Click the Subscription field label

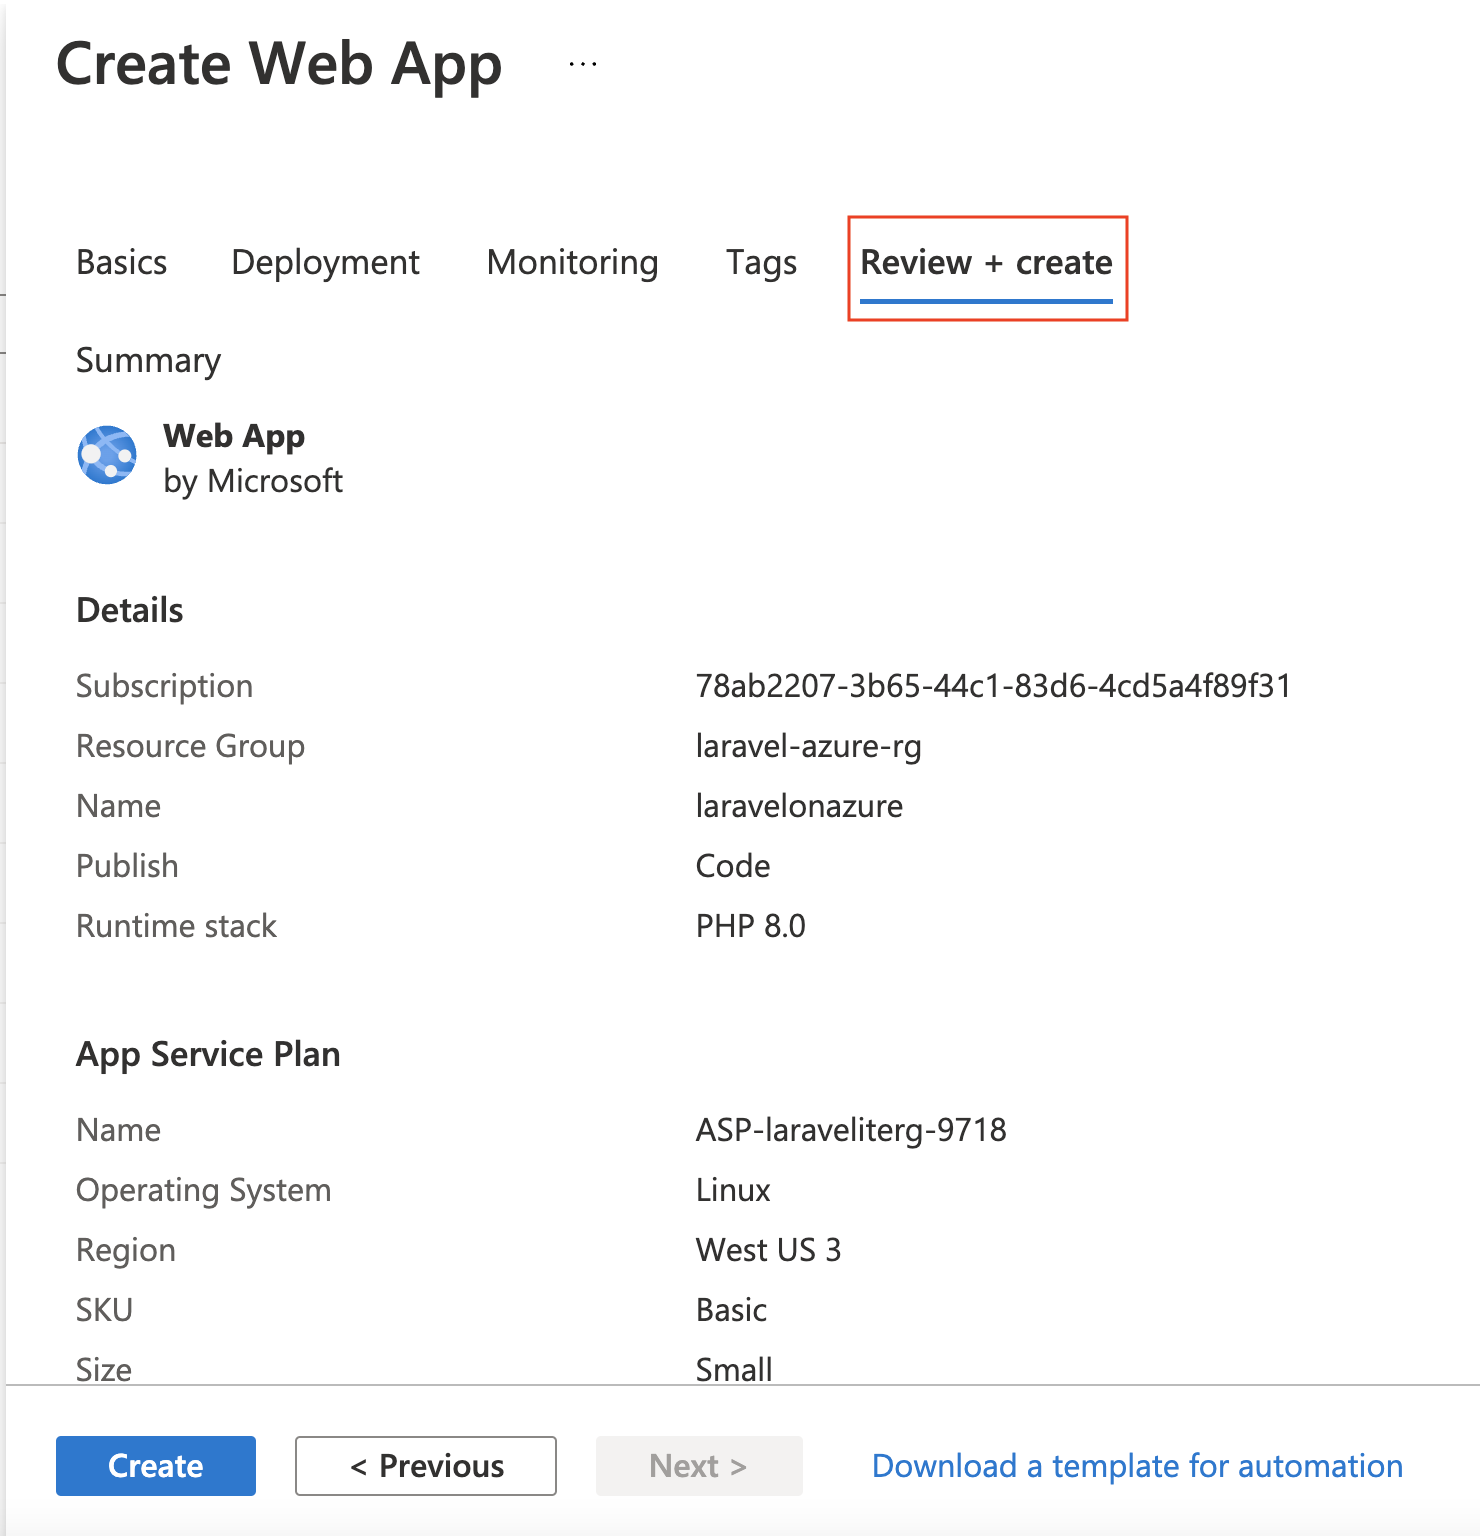point(165,686)
